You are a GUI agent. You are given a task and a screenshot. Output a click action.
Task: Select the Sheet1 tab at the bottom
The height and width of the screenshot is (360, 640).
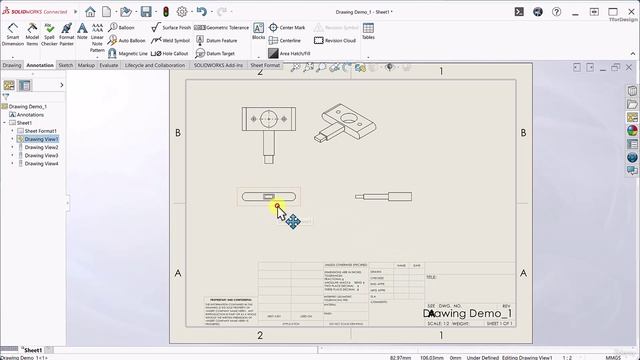[x=33, y=350]
